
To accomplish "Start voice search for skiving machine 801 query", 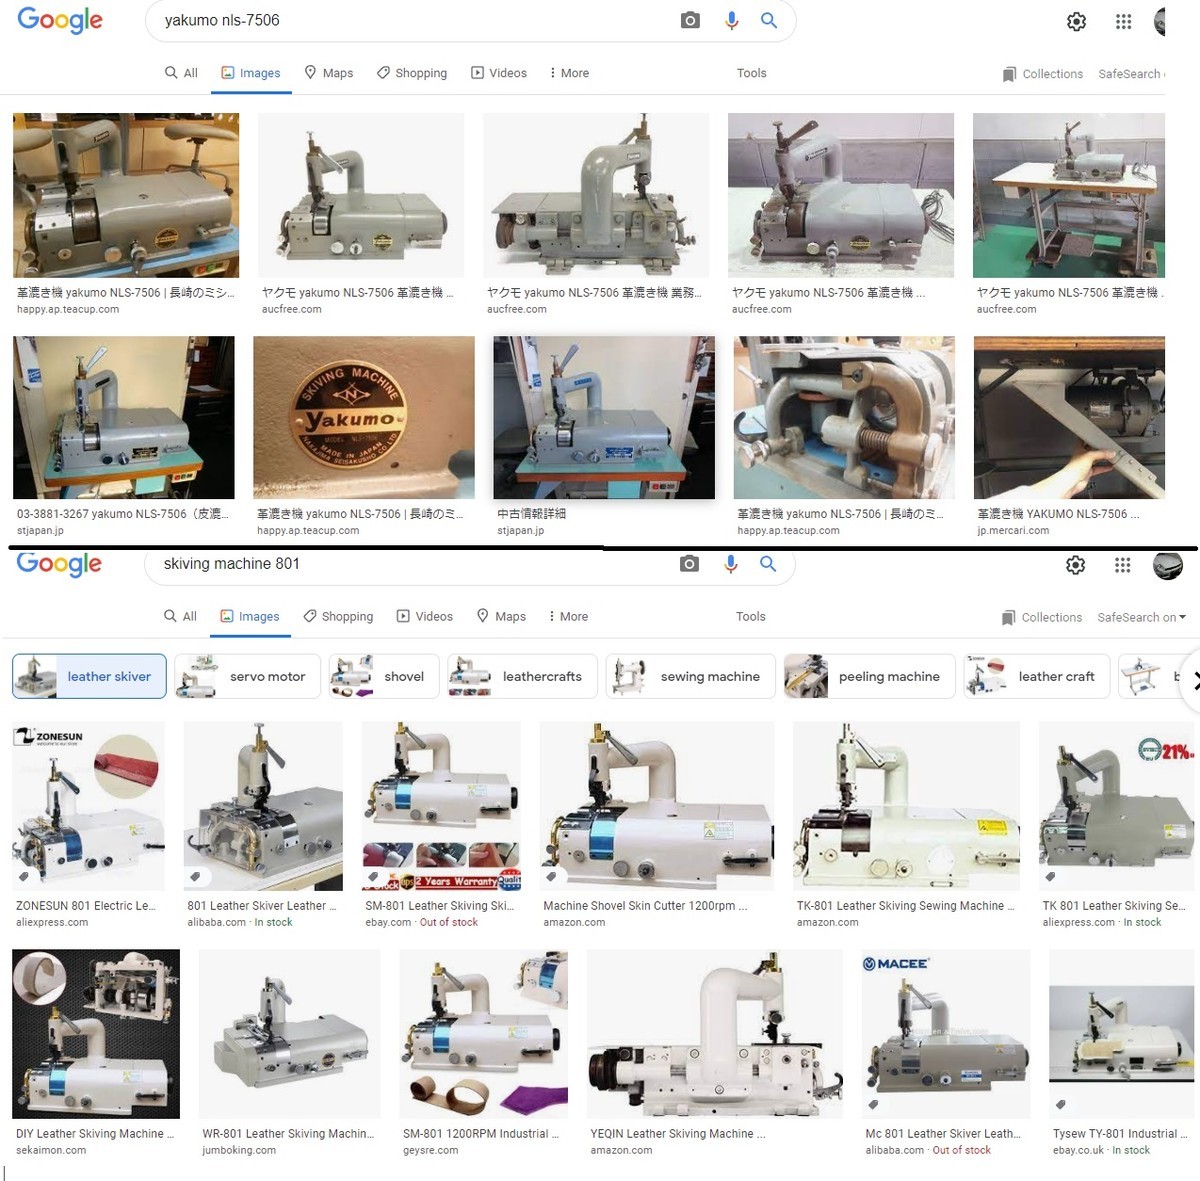I will tap(730, 564).
